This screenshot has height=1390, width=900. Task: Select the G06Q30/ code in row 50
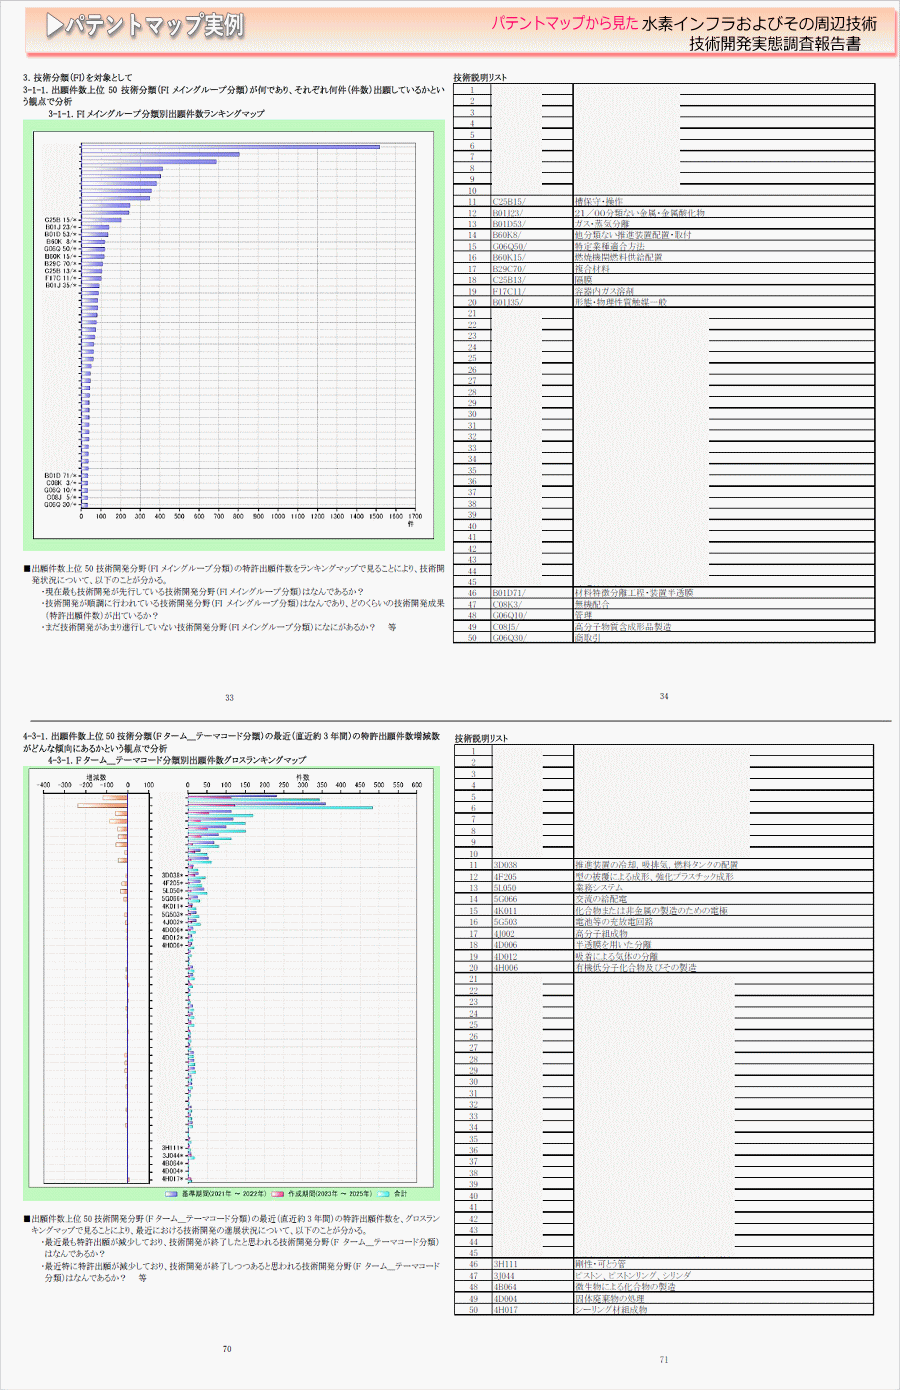[x=509, y=638]
